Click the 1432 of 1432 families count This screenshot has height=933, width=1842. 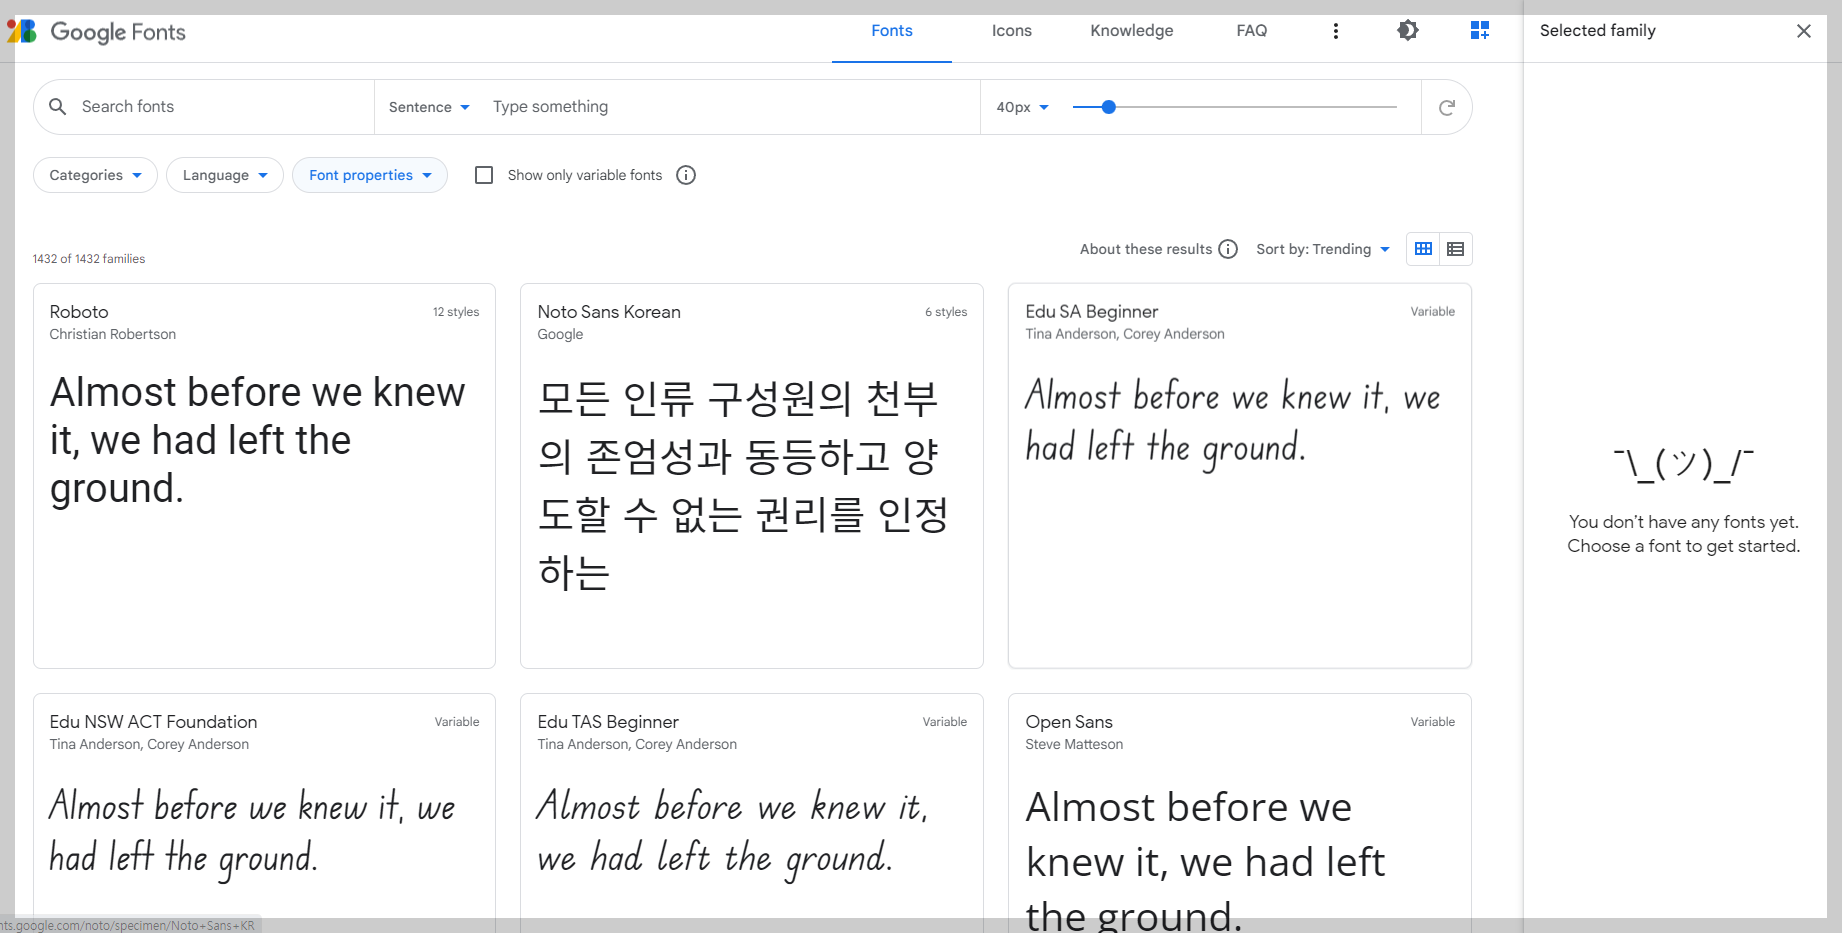89,259
